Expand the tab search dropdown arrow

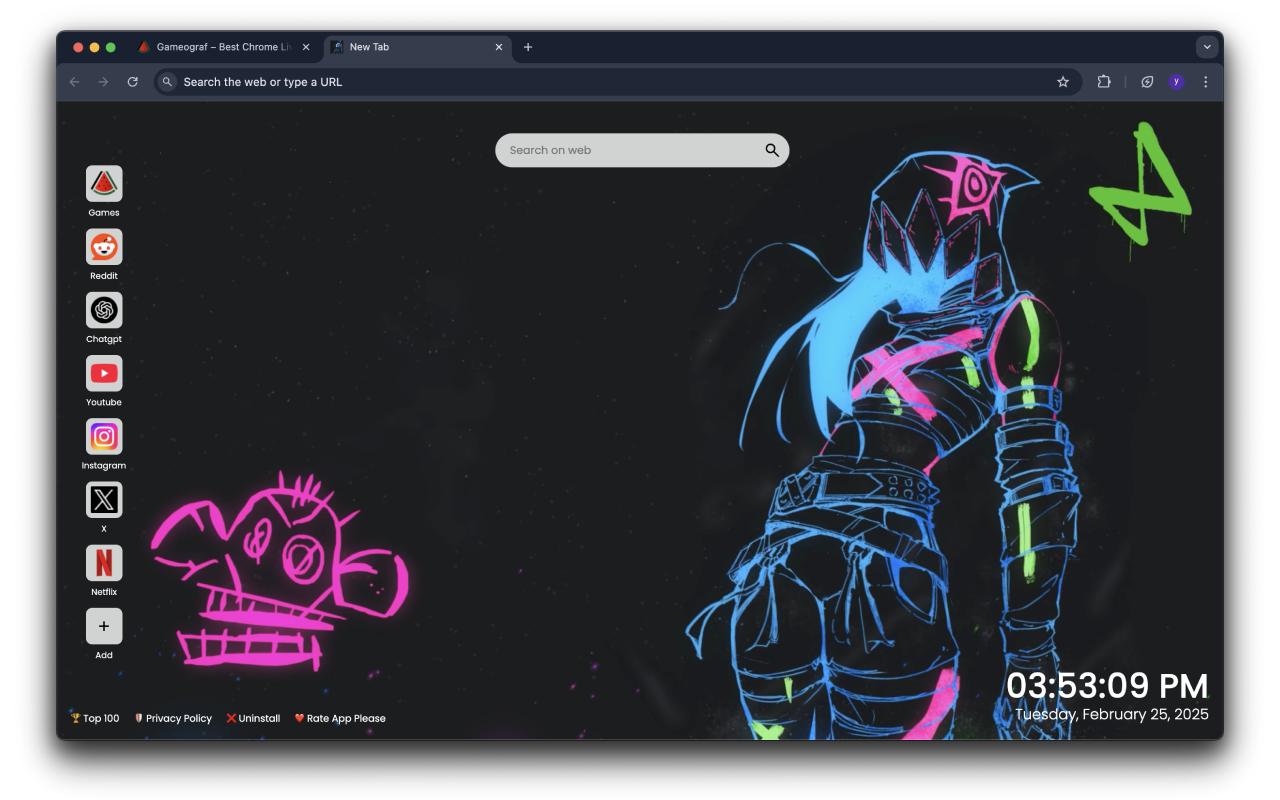coord(1207,47)
